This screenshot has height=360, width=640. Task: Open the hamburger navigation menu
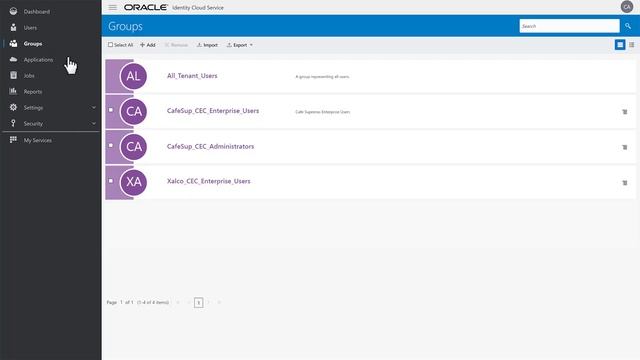113,7
